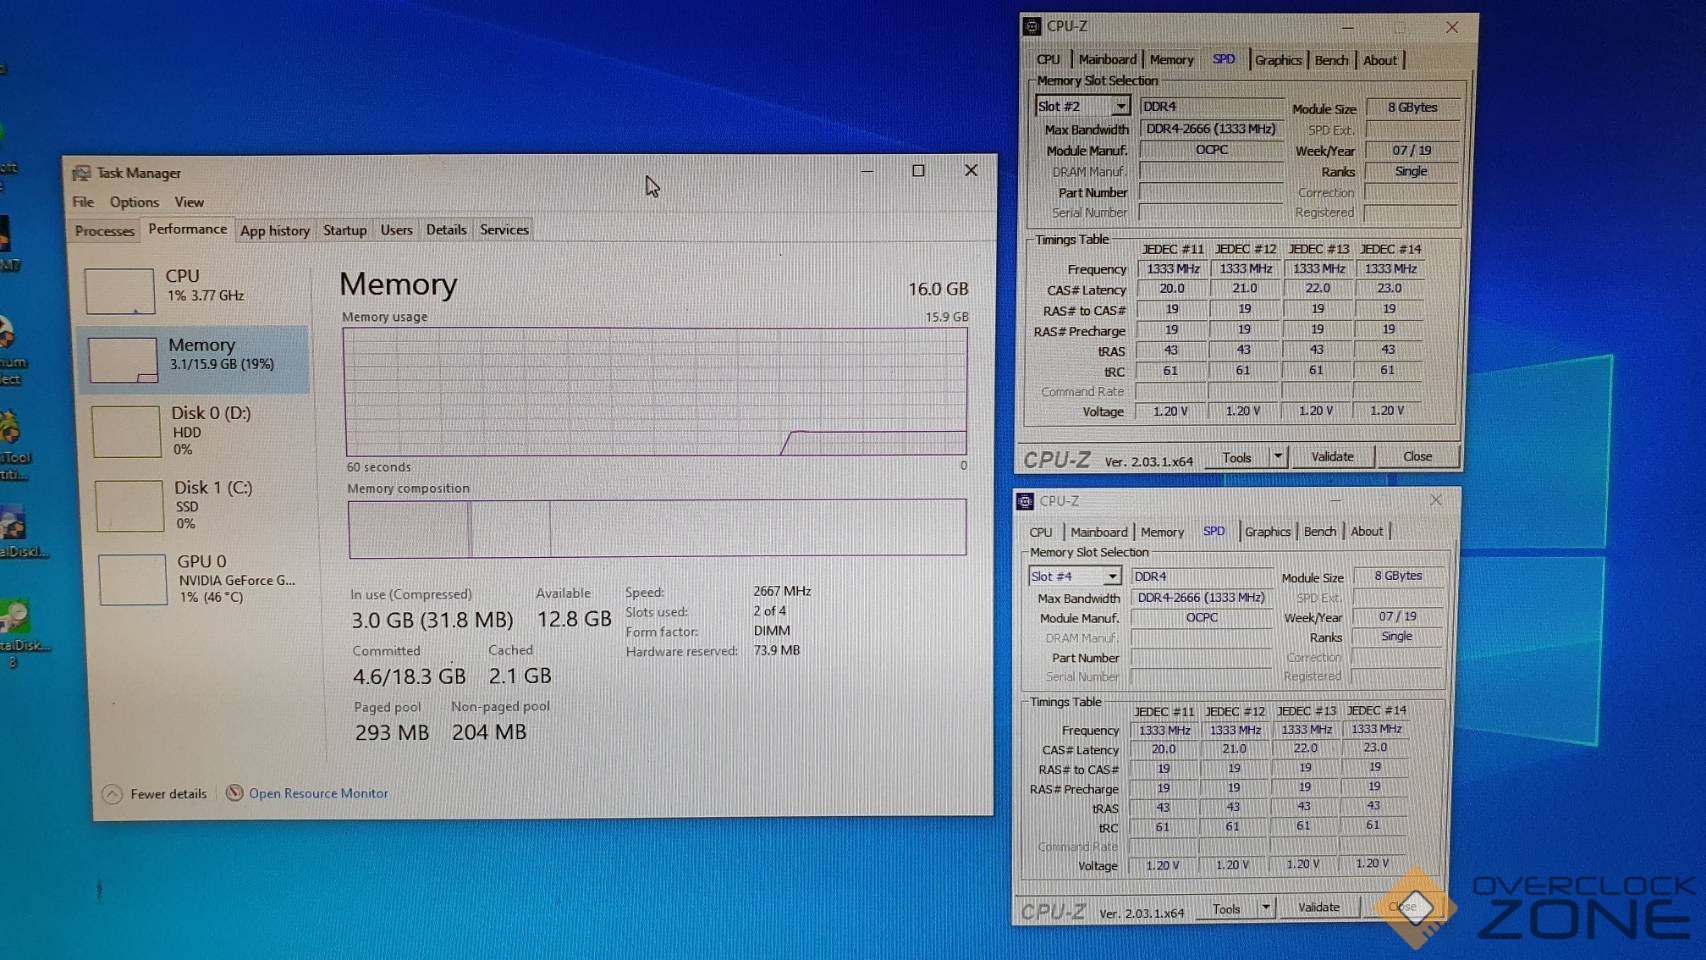Click the Memory usage graph
1706x960 pixels.
click(656, 392)
